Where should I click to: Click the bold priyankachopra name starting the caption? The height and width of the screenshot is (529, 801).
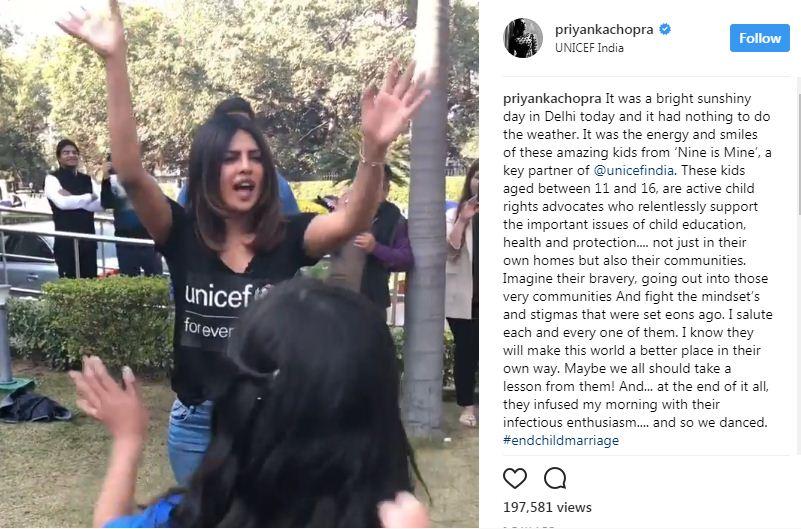552,99
